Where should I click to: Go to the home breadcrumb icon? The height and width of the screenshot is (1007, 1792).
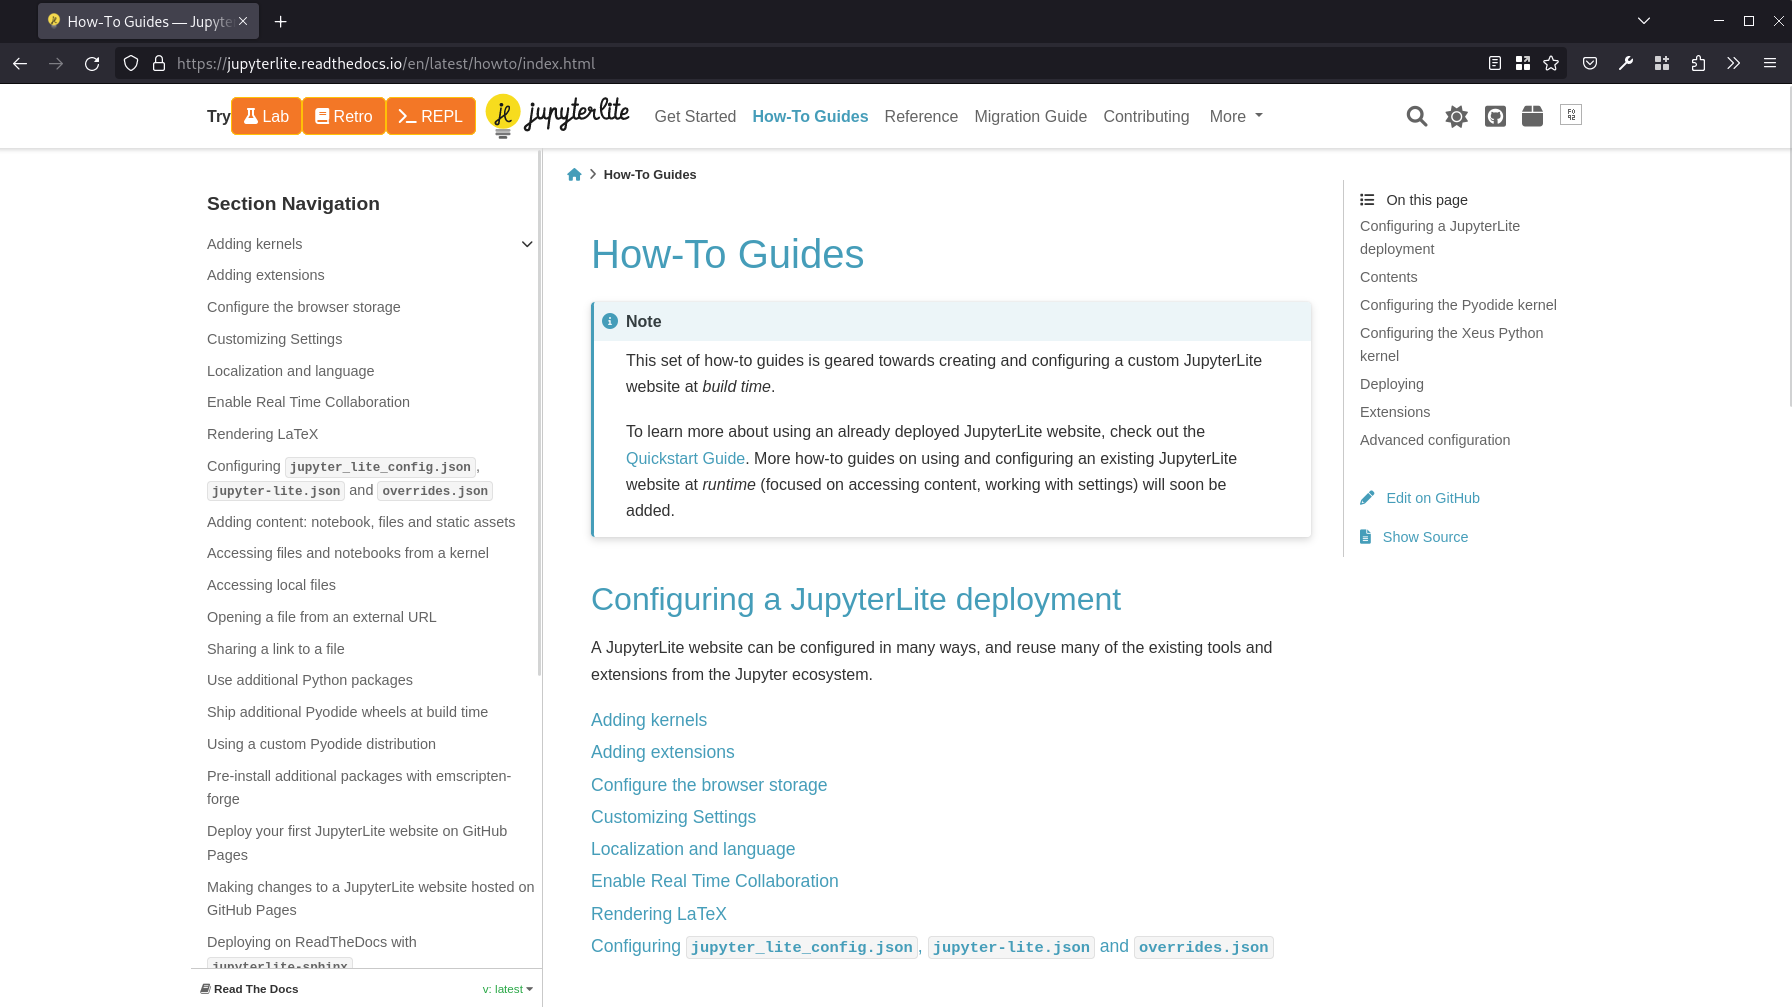(574, 174)
